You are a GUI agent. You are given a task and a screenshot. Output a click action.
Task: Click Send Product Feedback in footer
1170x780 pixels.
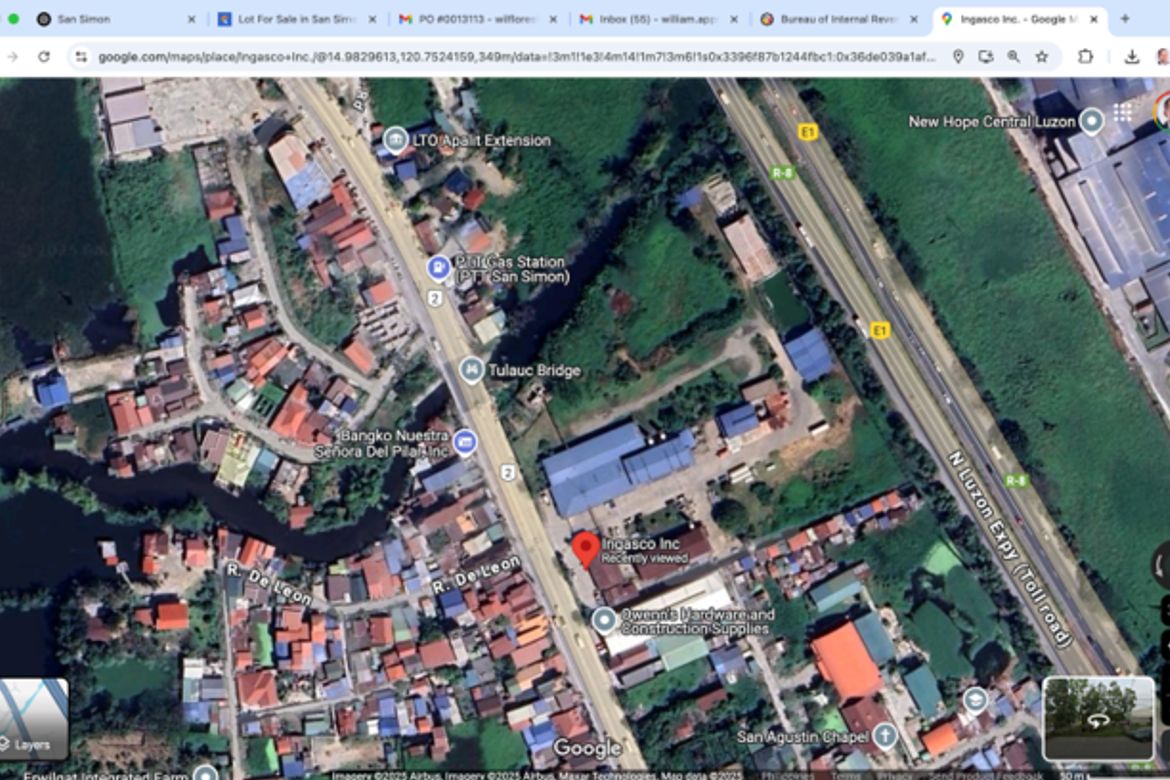pos(985,776)
